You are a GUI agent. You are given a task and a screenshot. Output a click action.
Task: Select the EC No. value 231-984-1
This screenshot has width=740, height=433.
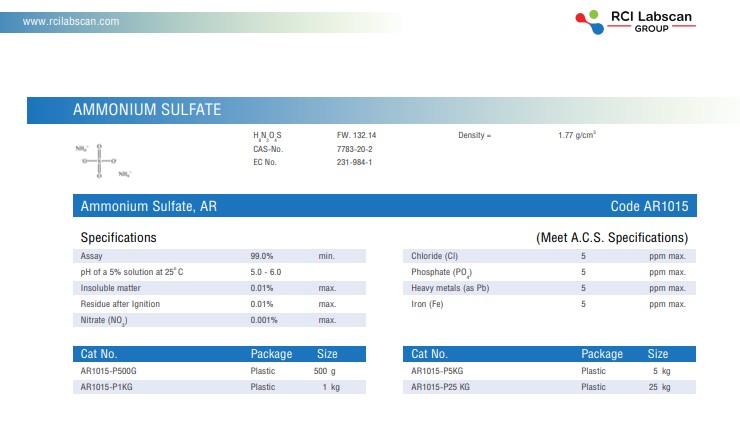click(354, 162)
